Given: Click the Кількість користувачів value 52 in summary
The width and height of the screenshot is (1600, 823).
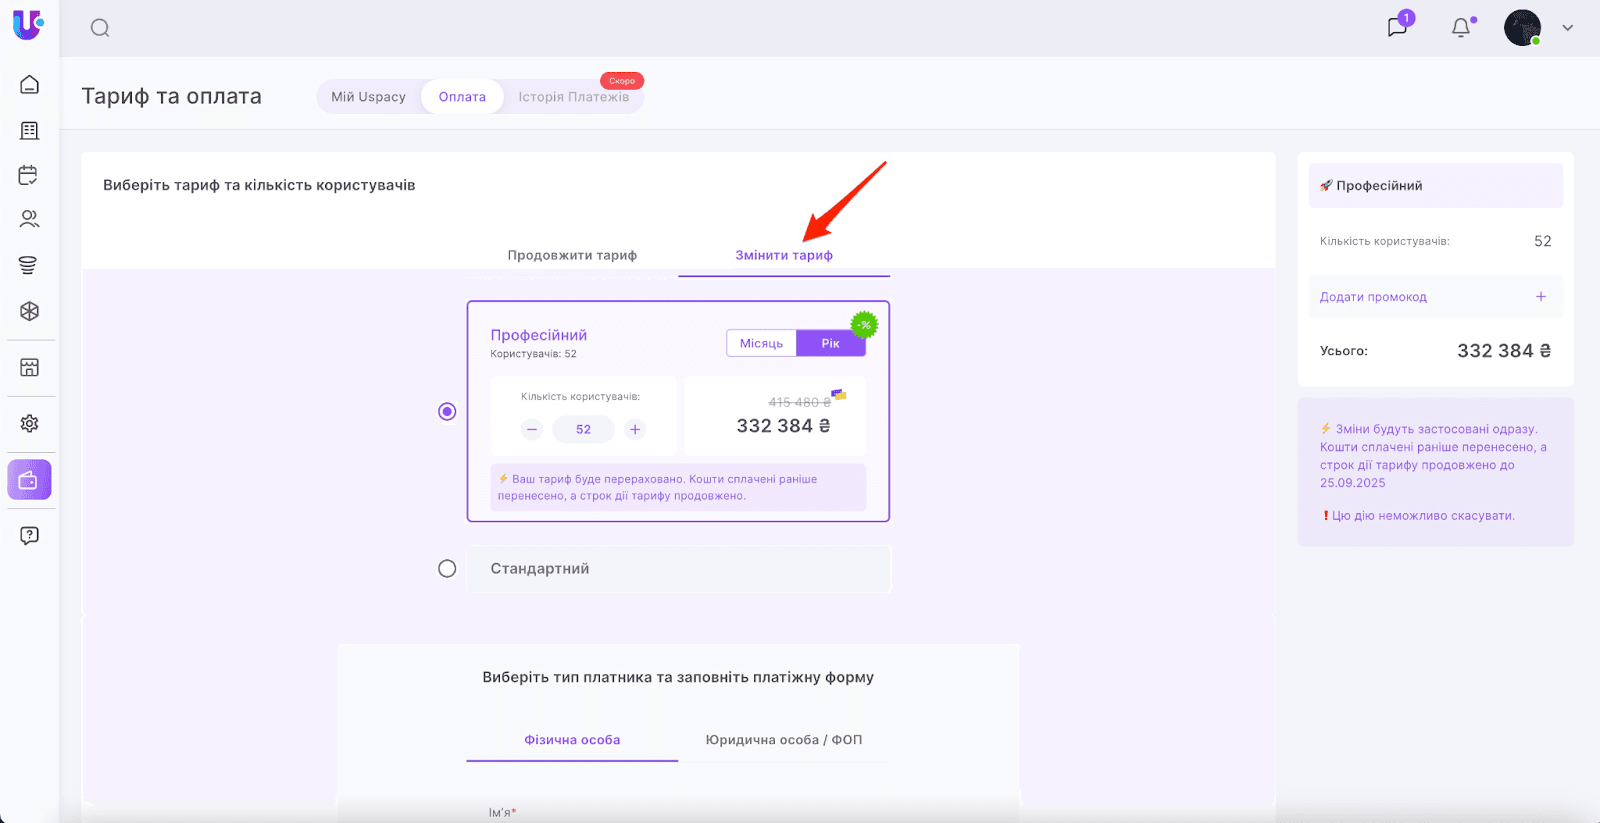Looking at the screenshot, I should [x=1543, y=241].
